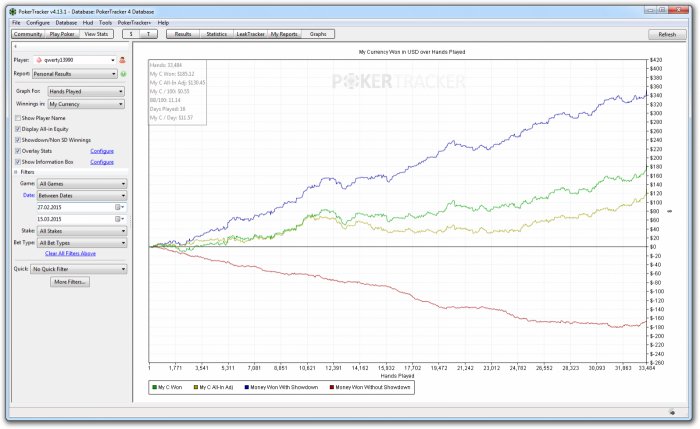Toggle Showdown/Non SD Winnings checkbox
The image size is (700, 429).
18,140
